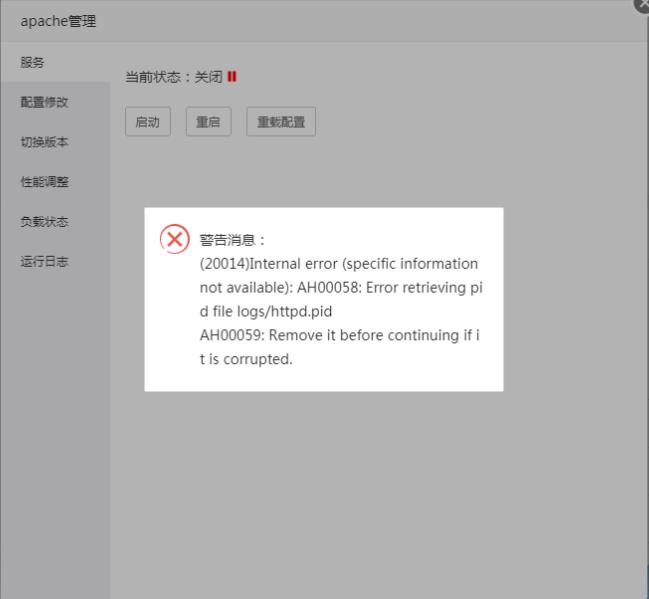Click the logs/httpd.pid error line
This screenshot has height=599, width=649.
(x=266, y=311)
